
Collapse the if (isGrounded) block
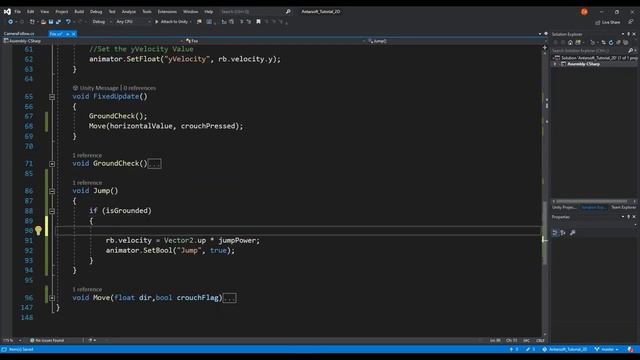[52, 211]
